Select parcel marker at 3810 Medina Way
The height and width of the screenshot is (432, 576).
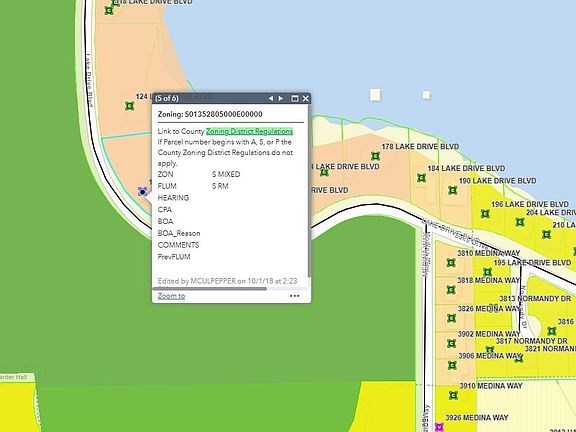click(x=451, y=263)
